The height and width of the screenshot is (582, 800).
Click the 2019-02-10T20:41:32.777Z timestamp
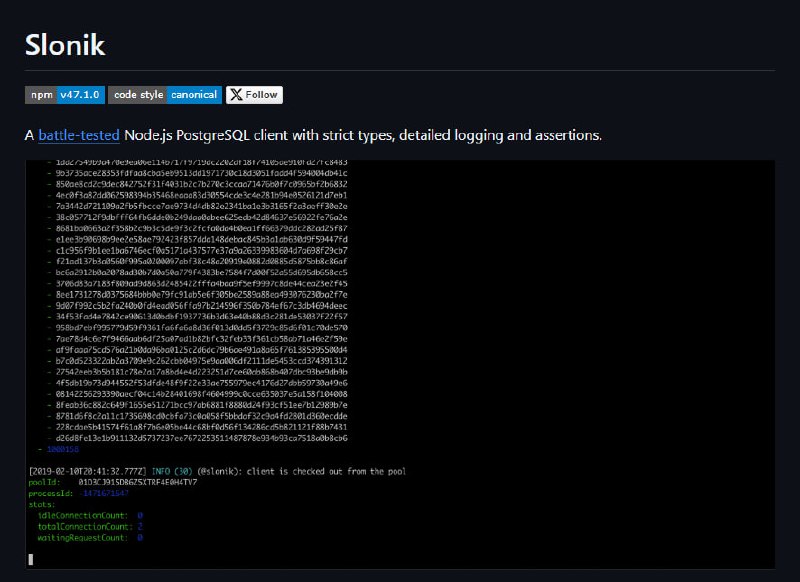coord(88,471)
